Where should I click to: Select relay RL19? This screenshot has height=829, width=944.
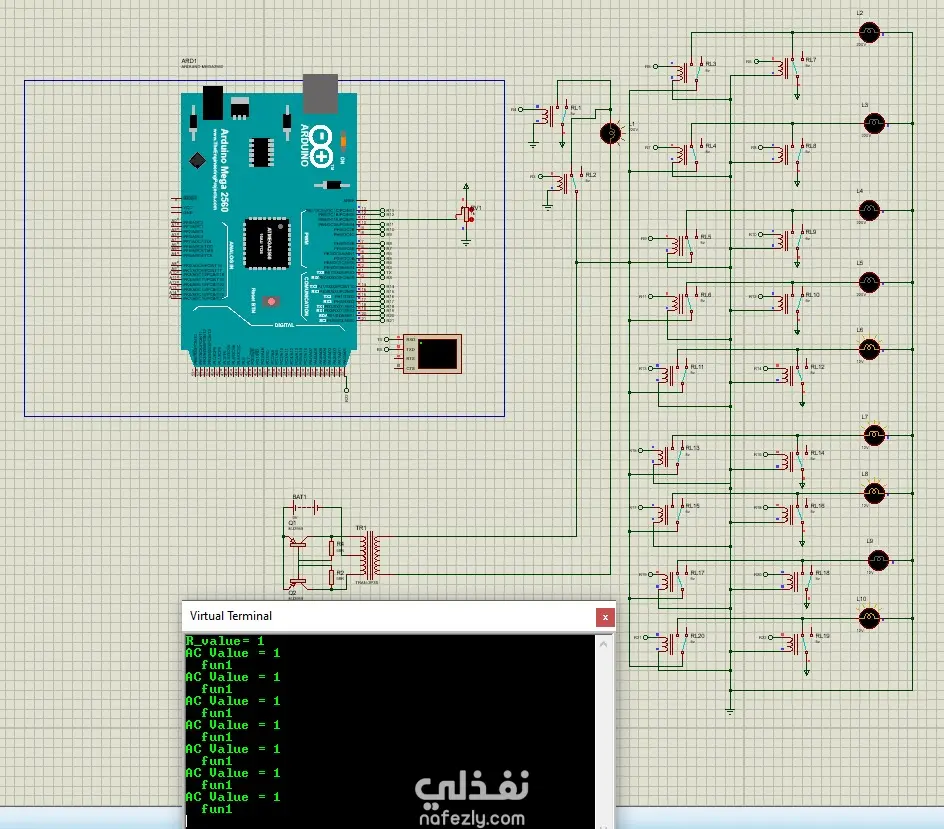point(798,644)
